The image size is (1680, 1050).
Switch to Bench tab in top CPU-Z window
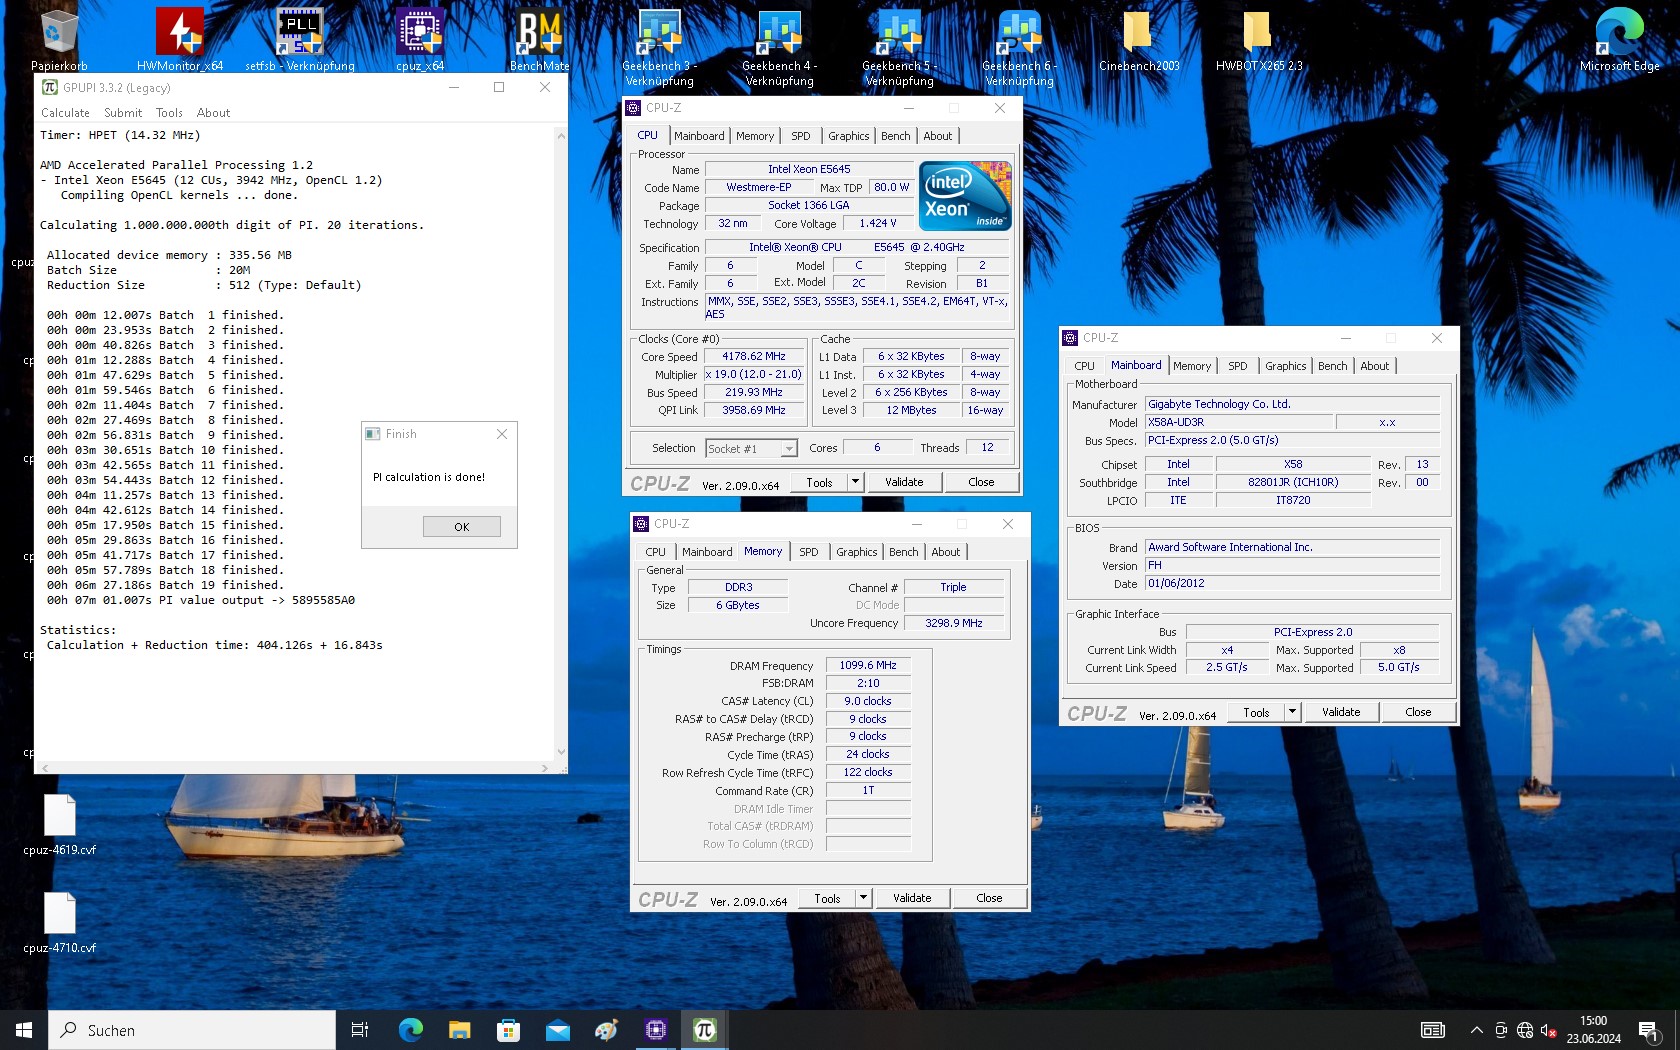coord(896,136)
